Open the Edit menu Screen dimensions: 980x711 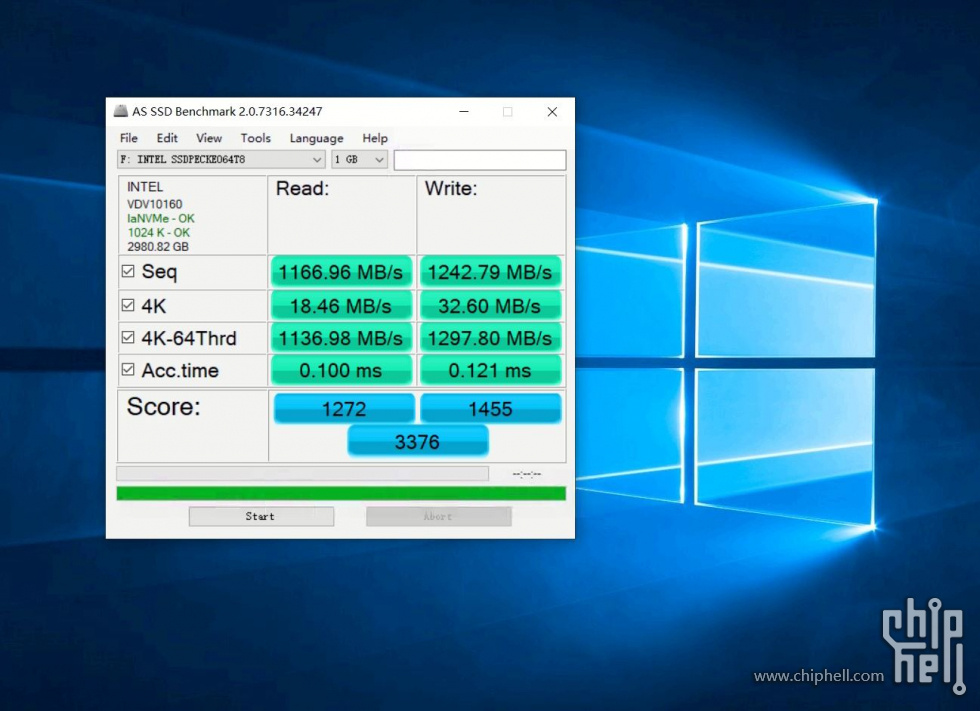[x=167, y=138]
